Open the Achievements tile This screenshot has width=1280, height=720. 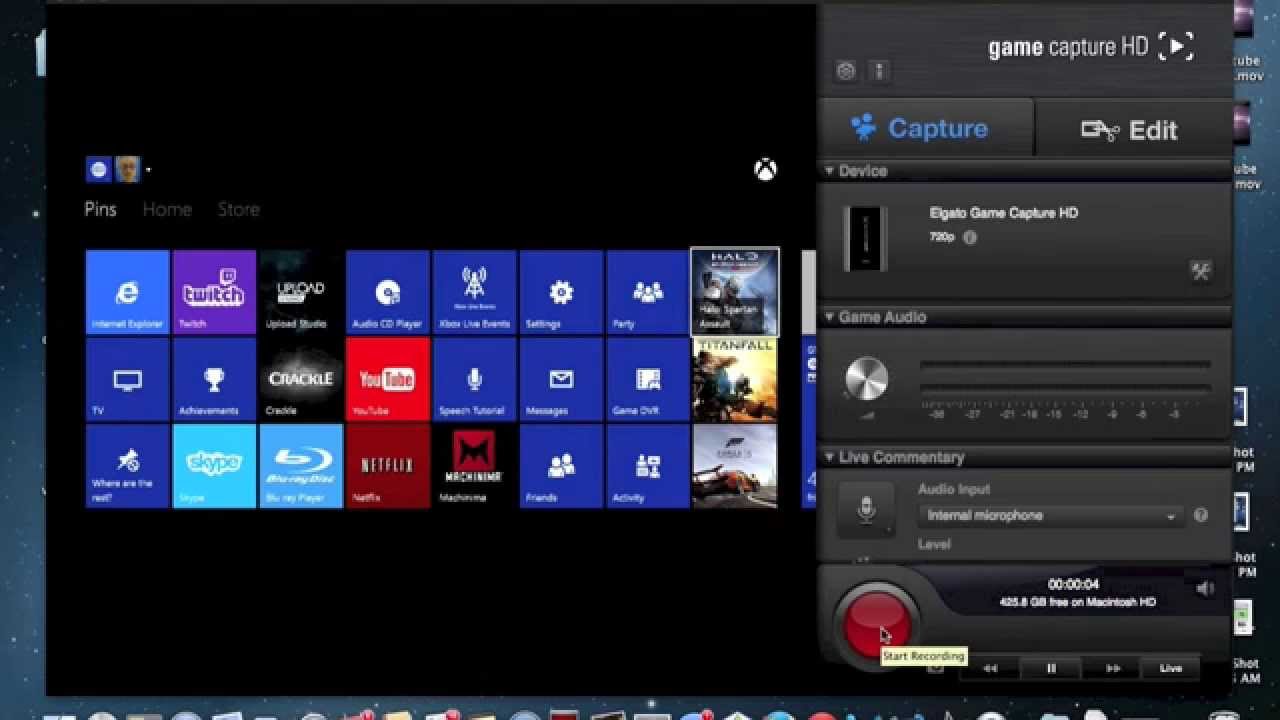[x=214, y=379]
